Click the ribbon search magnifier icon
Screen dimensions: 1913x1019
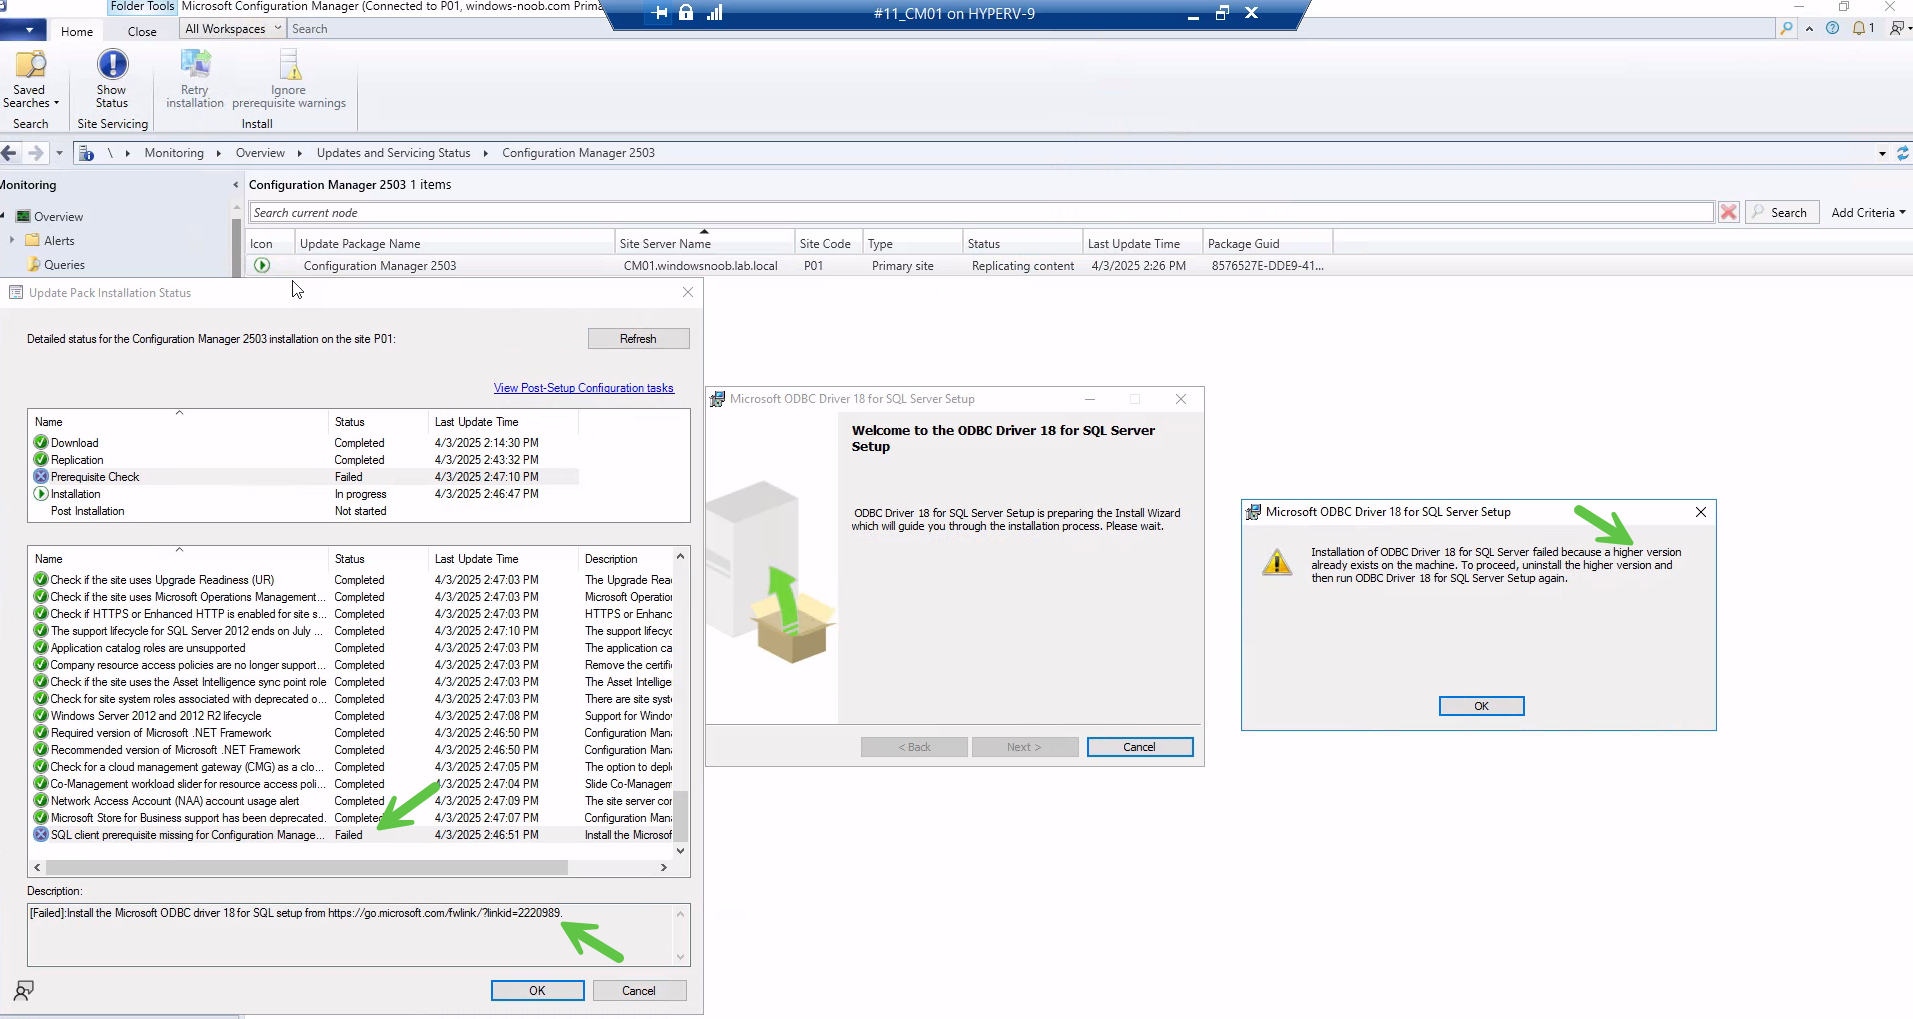coord(1786,28)
